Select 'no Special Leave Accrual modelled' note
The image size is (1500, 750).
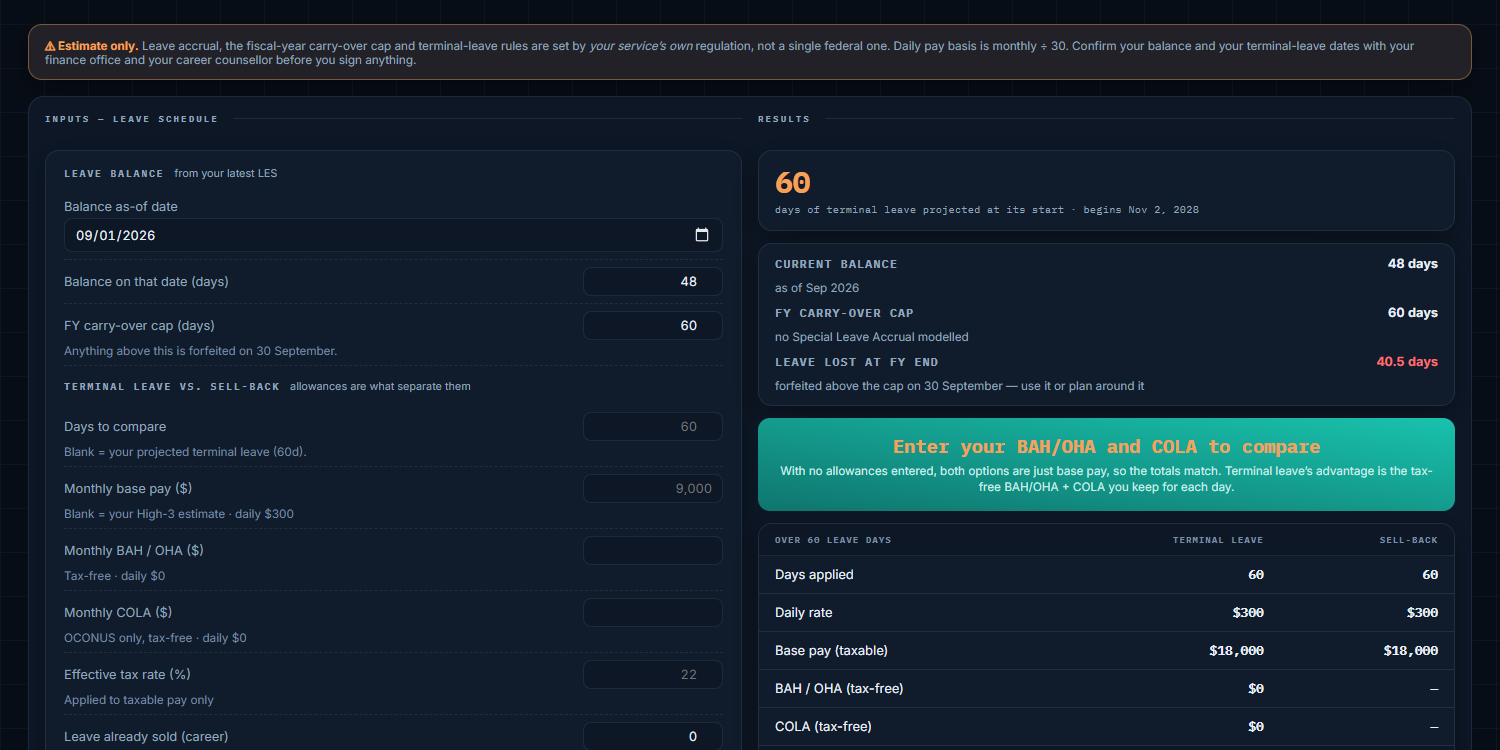872,337
